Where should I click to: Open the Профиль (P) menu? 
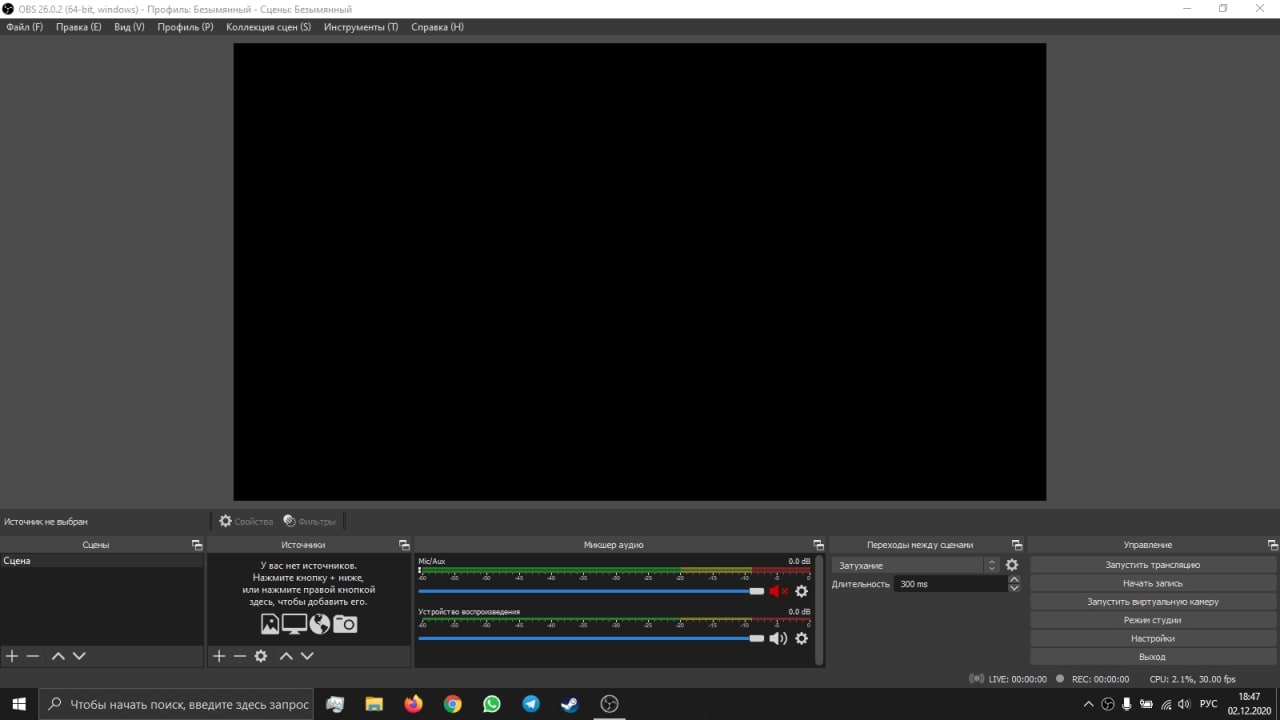coord(185,27)
